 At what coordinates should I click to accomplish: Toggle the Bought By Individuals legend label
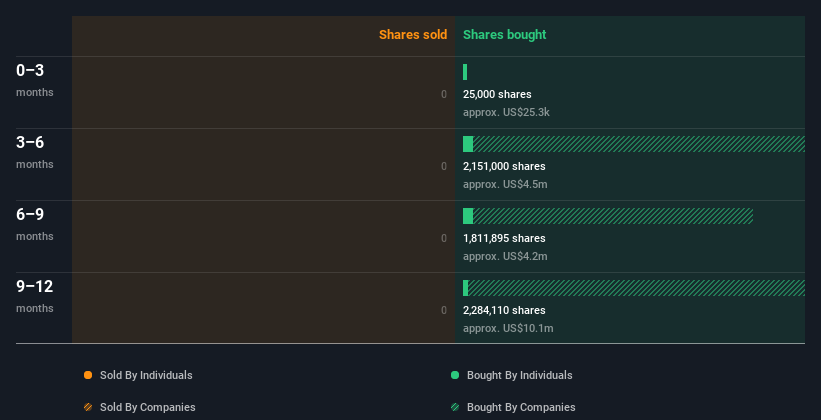(x=519, y=375)
